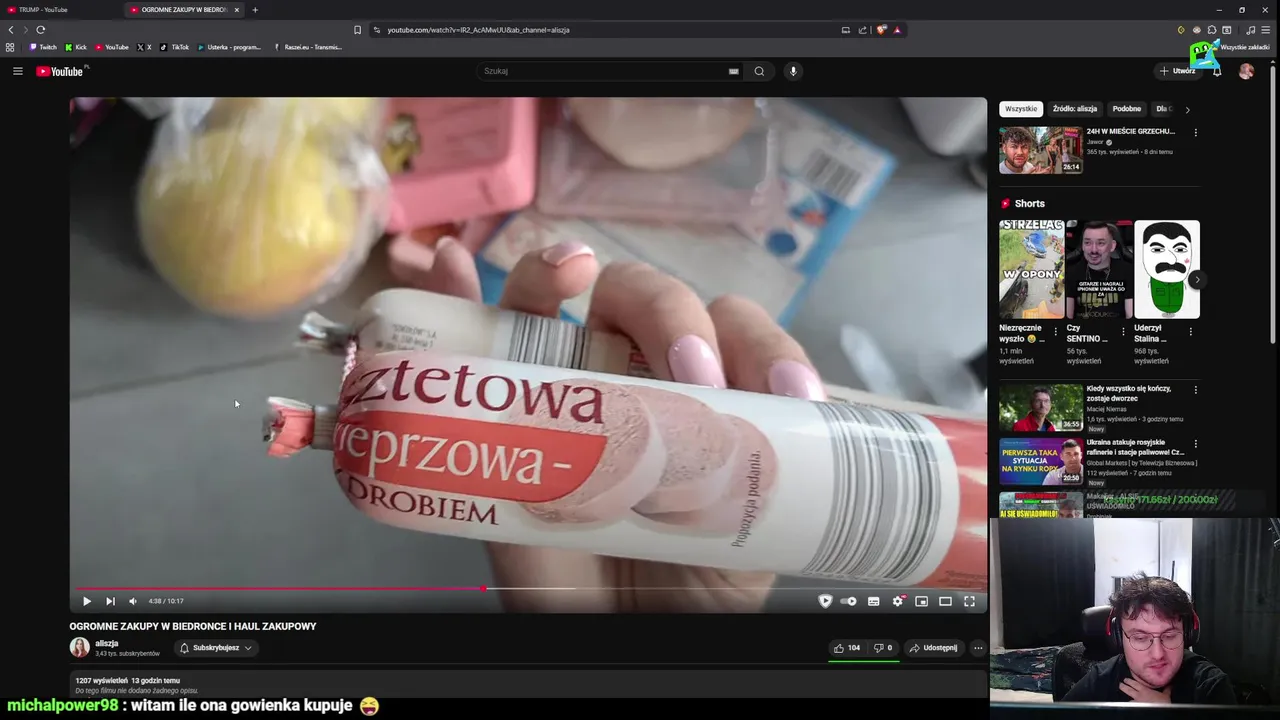Viewport: 1280px width, 720px height.
Task: Go back in browser history
Action: [11, 30]
